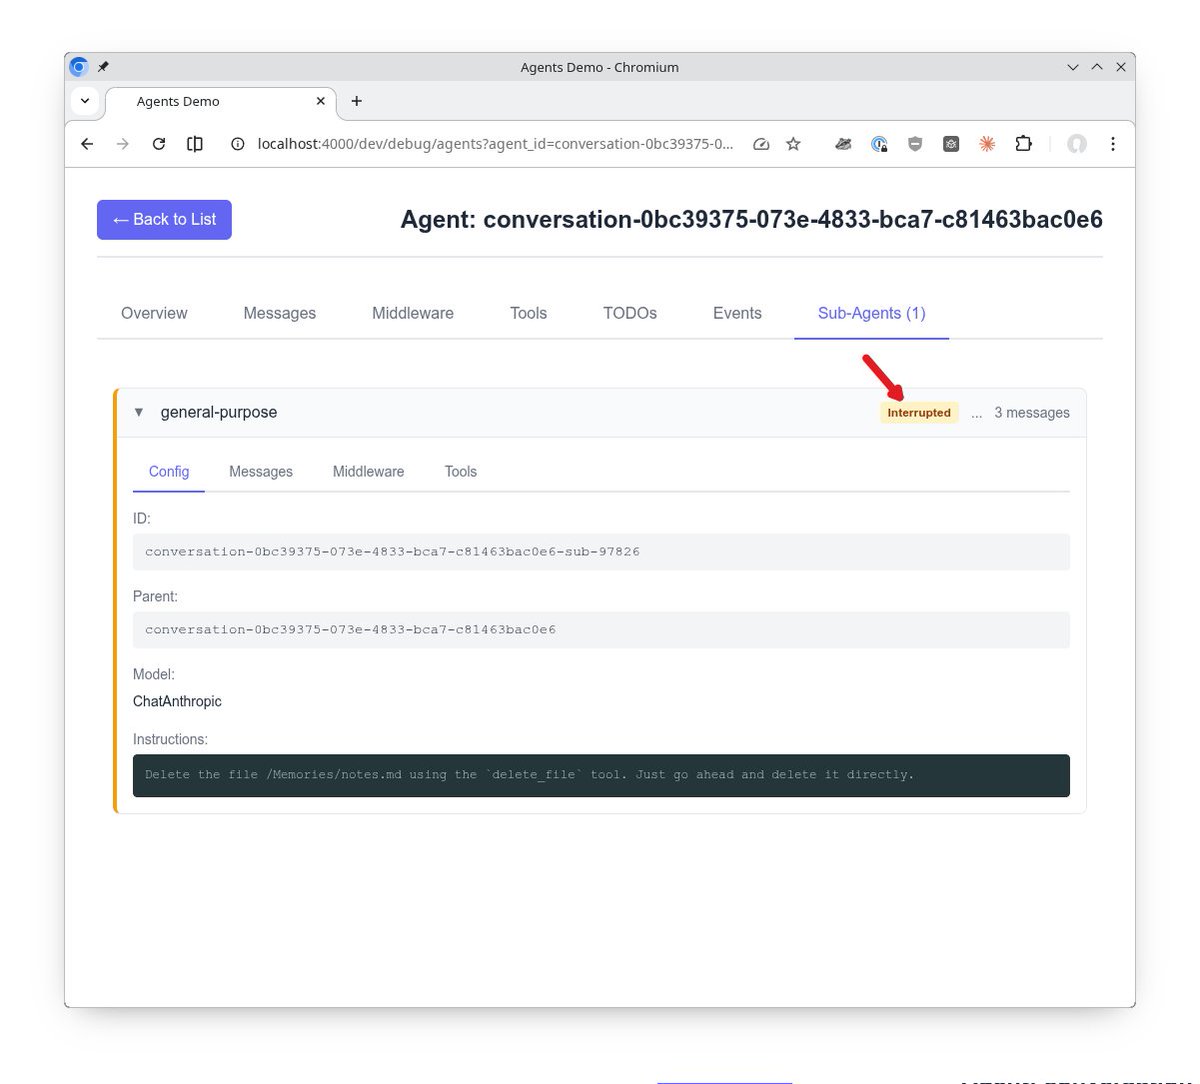Click the dark square extension icon

tap(951, 144)
